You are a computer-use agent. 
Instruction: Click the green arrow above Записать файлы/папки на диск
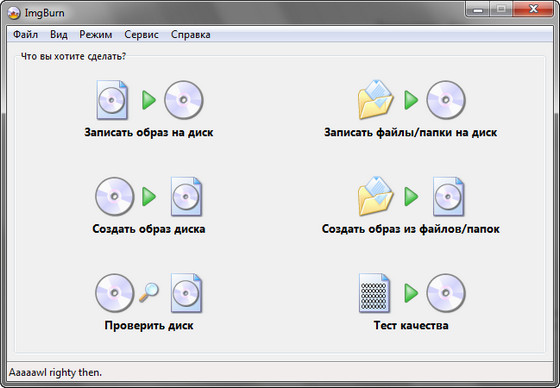[x=411, y=100]
